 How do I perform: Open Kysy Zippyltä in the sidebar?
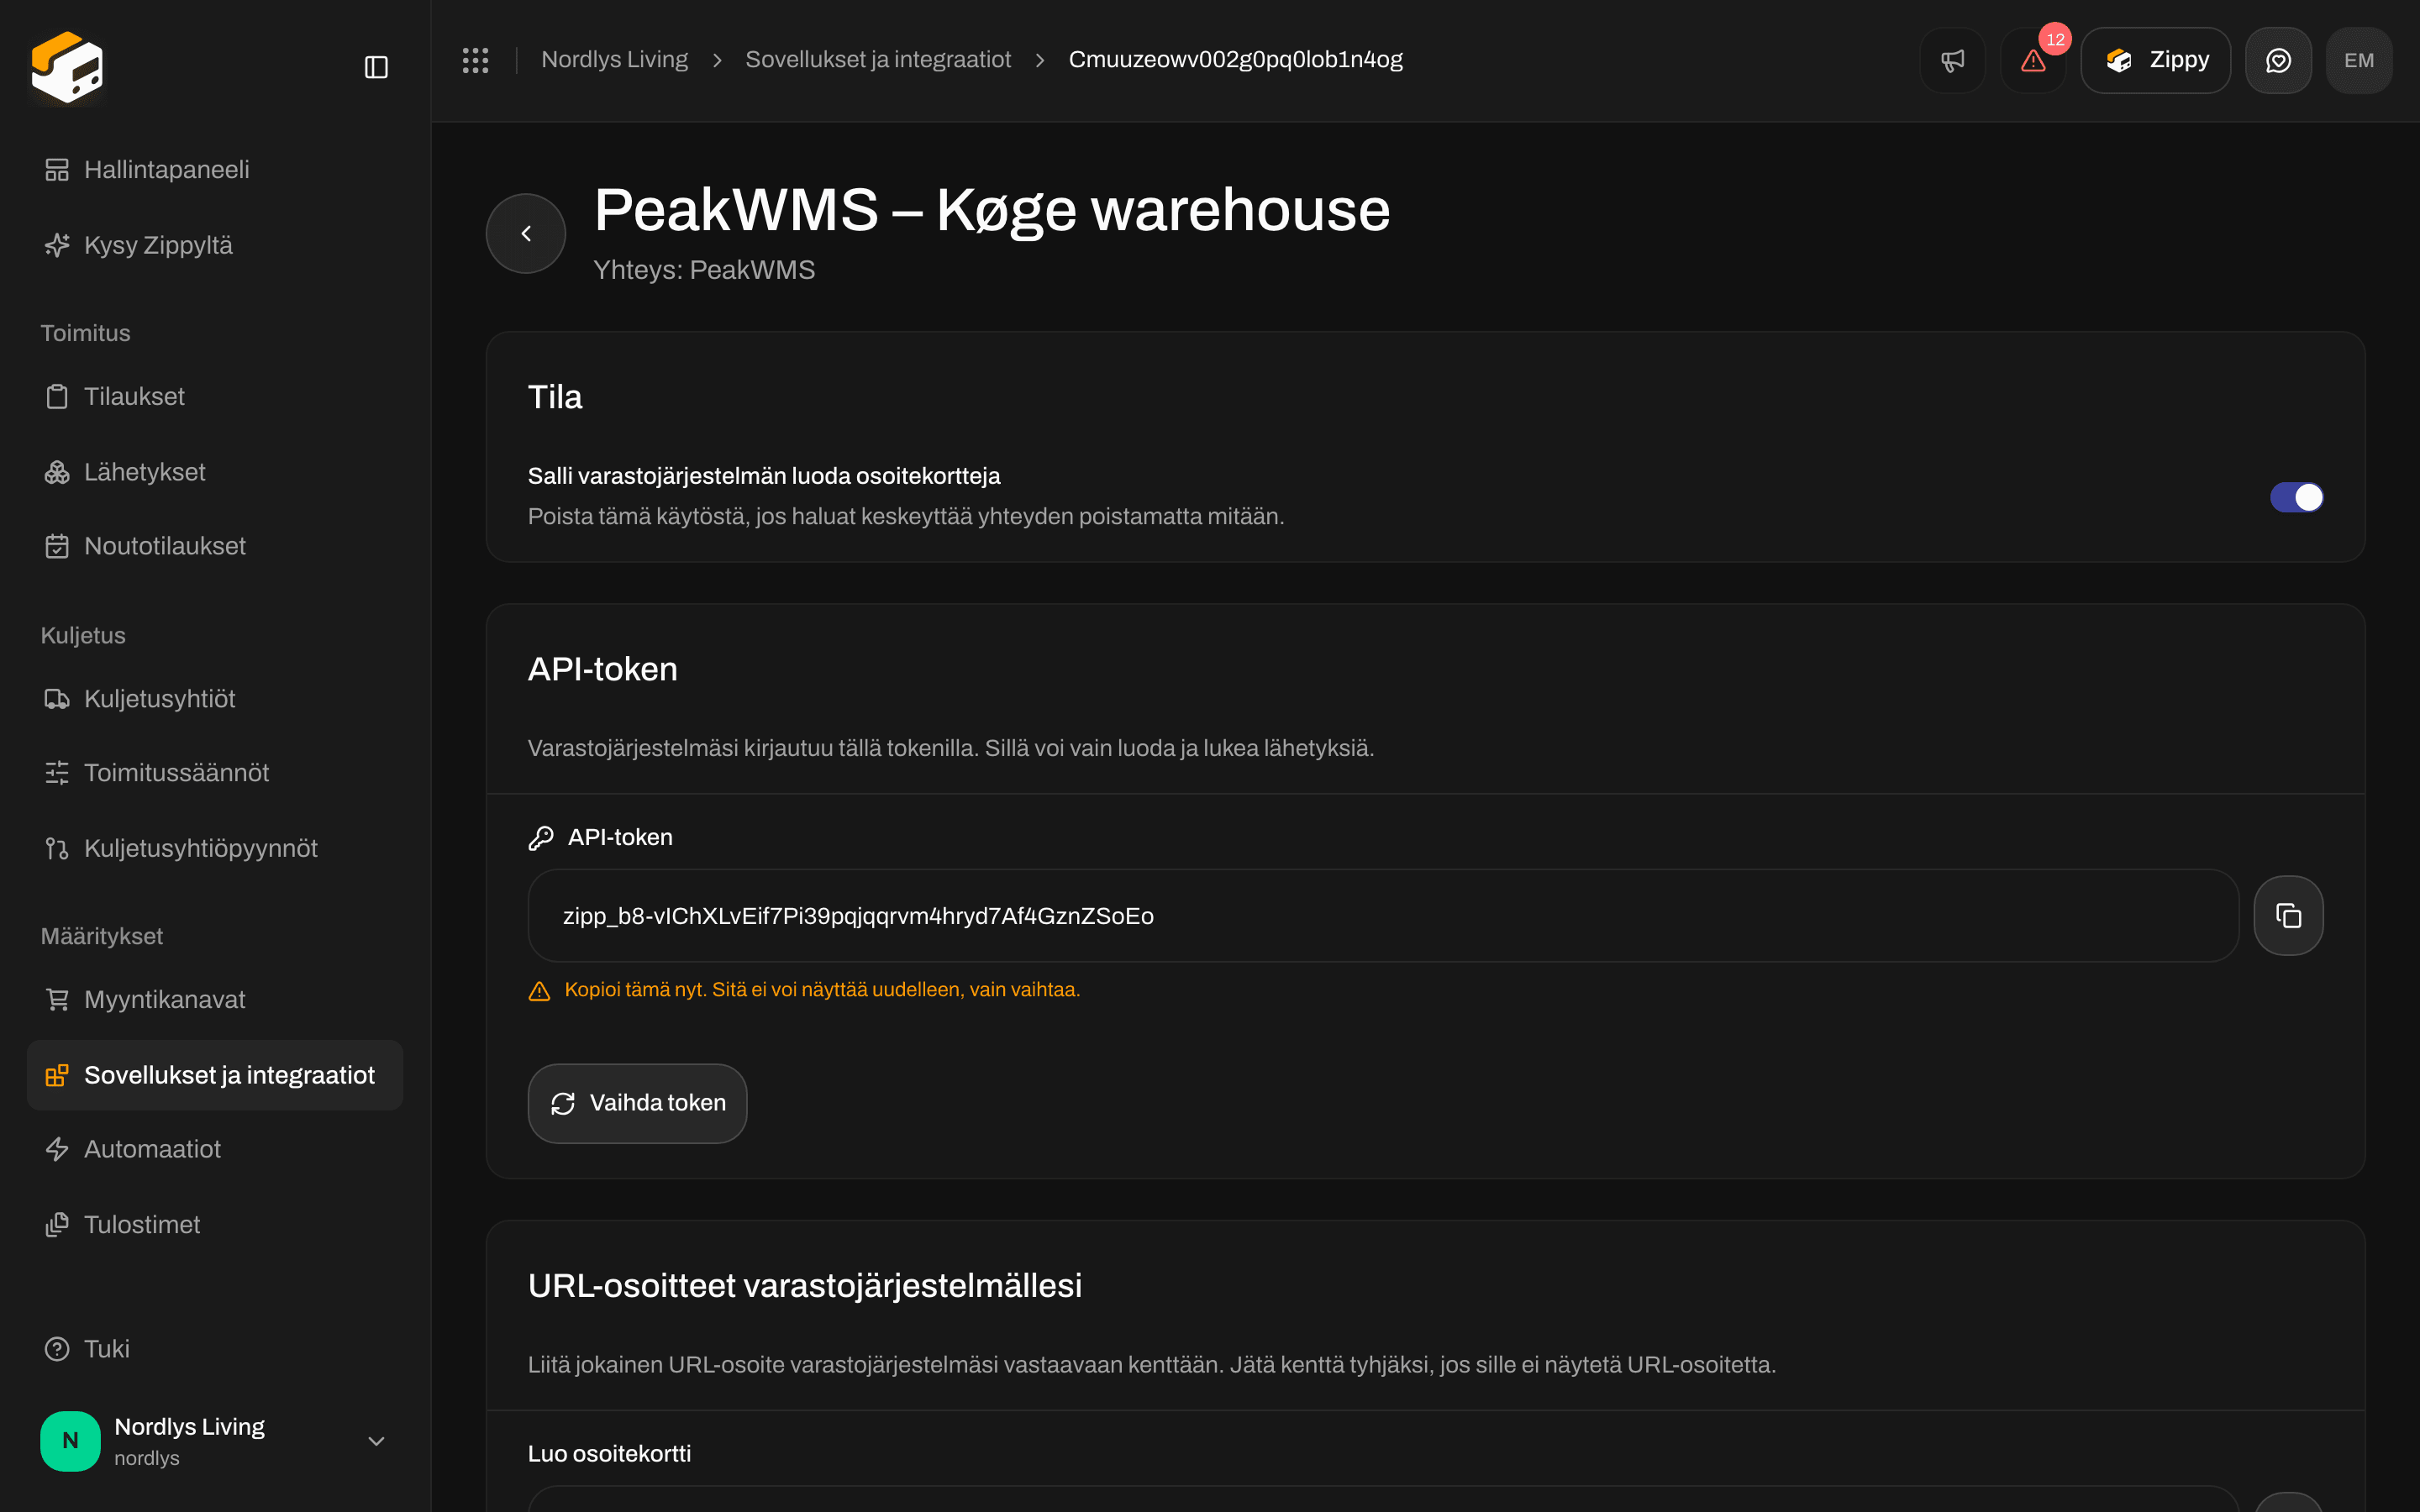pos(215,245)
